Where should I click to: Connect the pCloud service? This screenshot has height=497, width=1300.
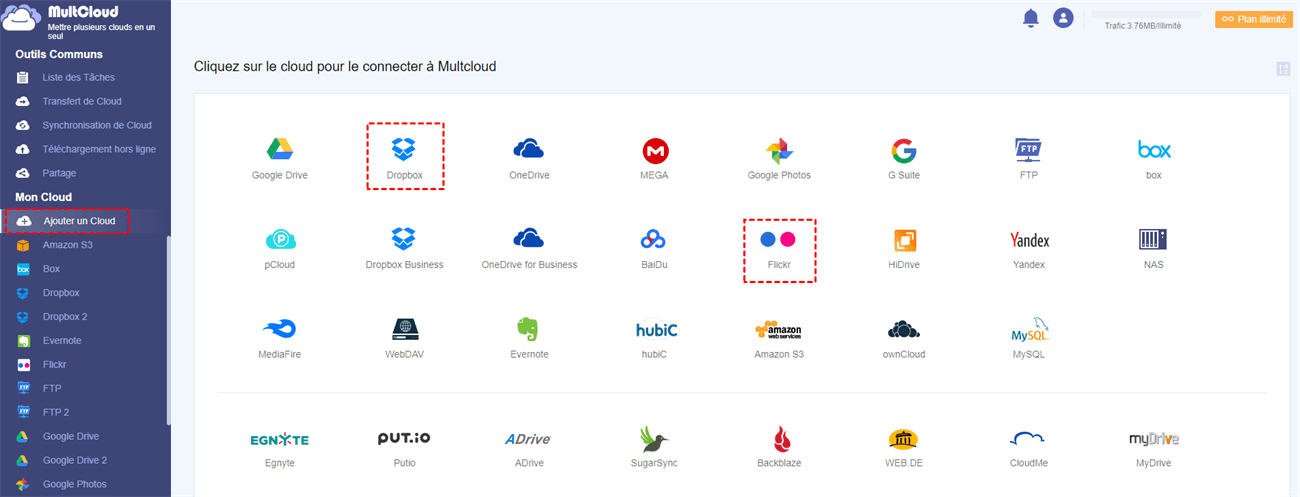pos(280,240)
